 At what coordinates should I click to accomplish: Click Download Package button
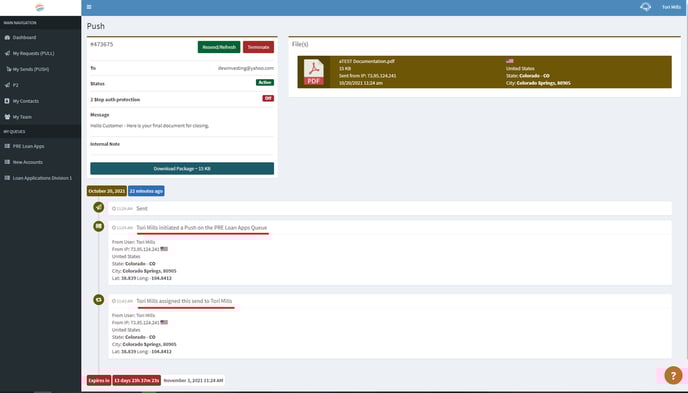(182, 168)
